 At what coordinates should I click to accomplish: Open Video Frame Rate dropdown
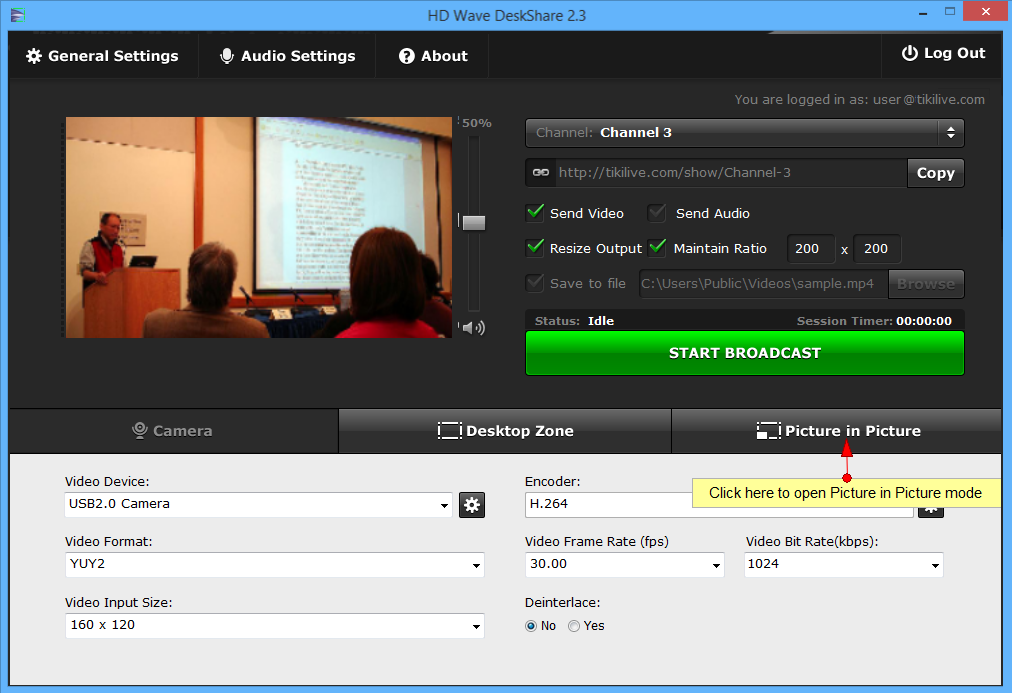click(624, 565)
